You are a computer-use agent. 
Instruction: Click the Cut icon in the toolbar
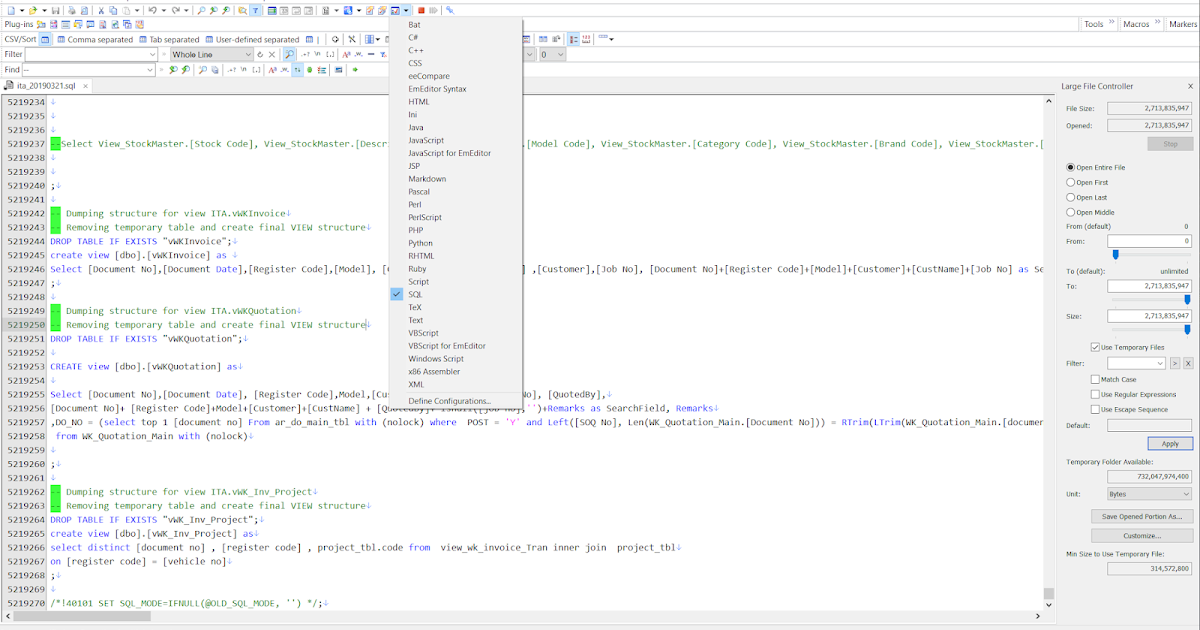tap(100, 10)
